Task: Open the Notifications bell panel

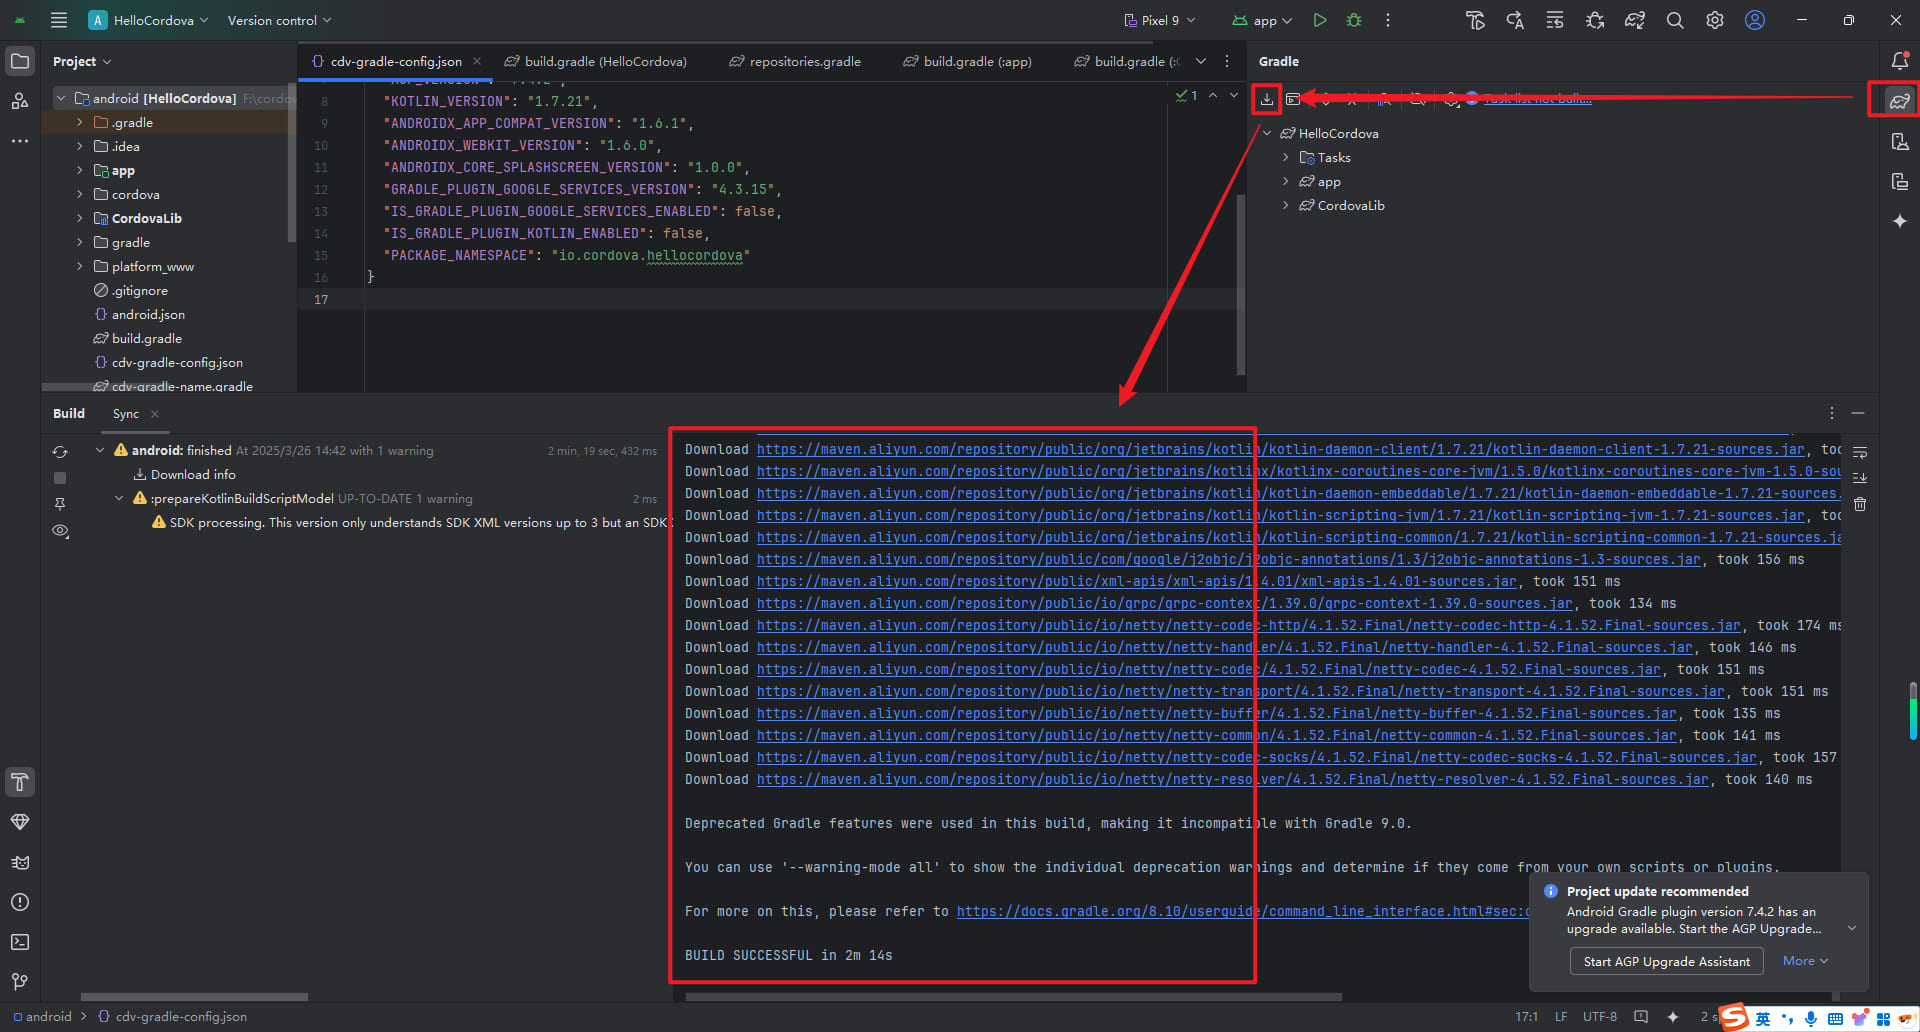Action: tap(1899, 61)
